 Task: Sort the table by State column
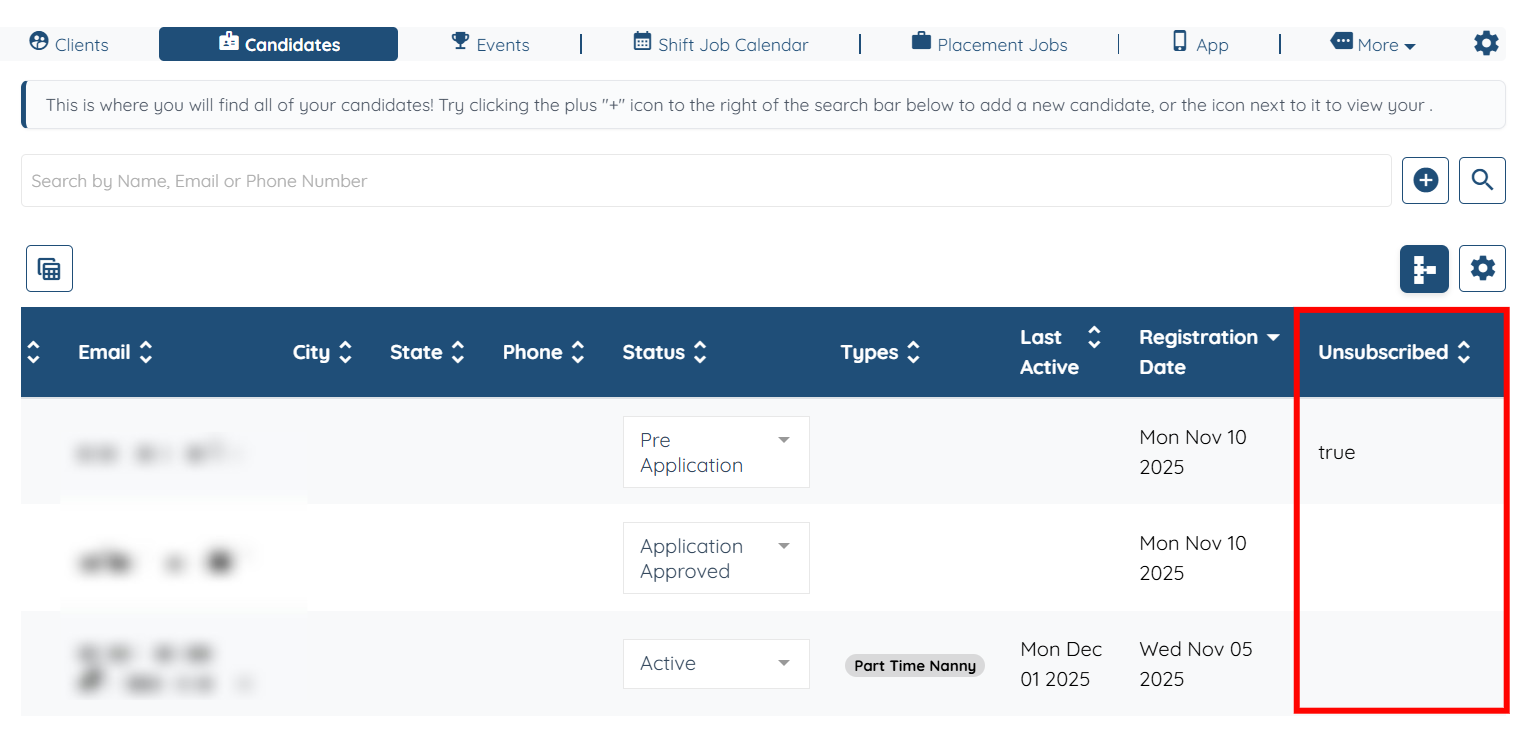coord(428,352)
